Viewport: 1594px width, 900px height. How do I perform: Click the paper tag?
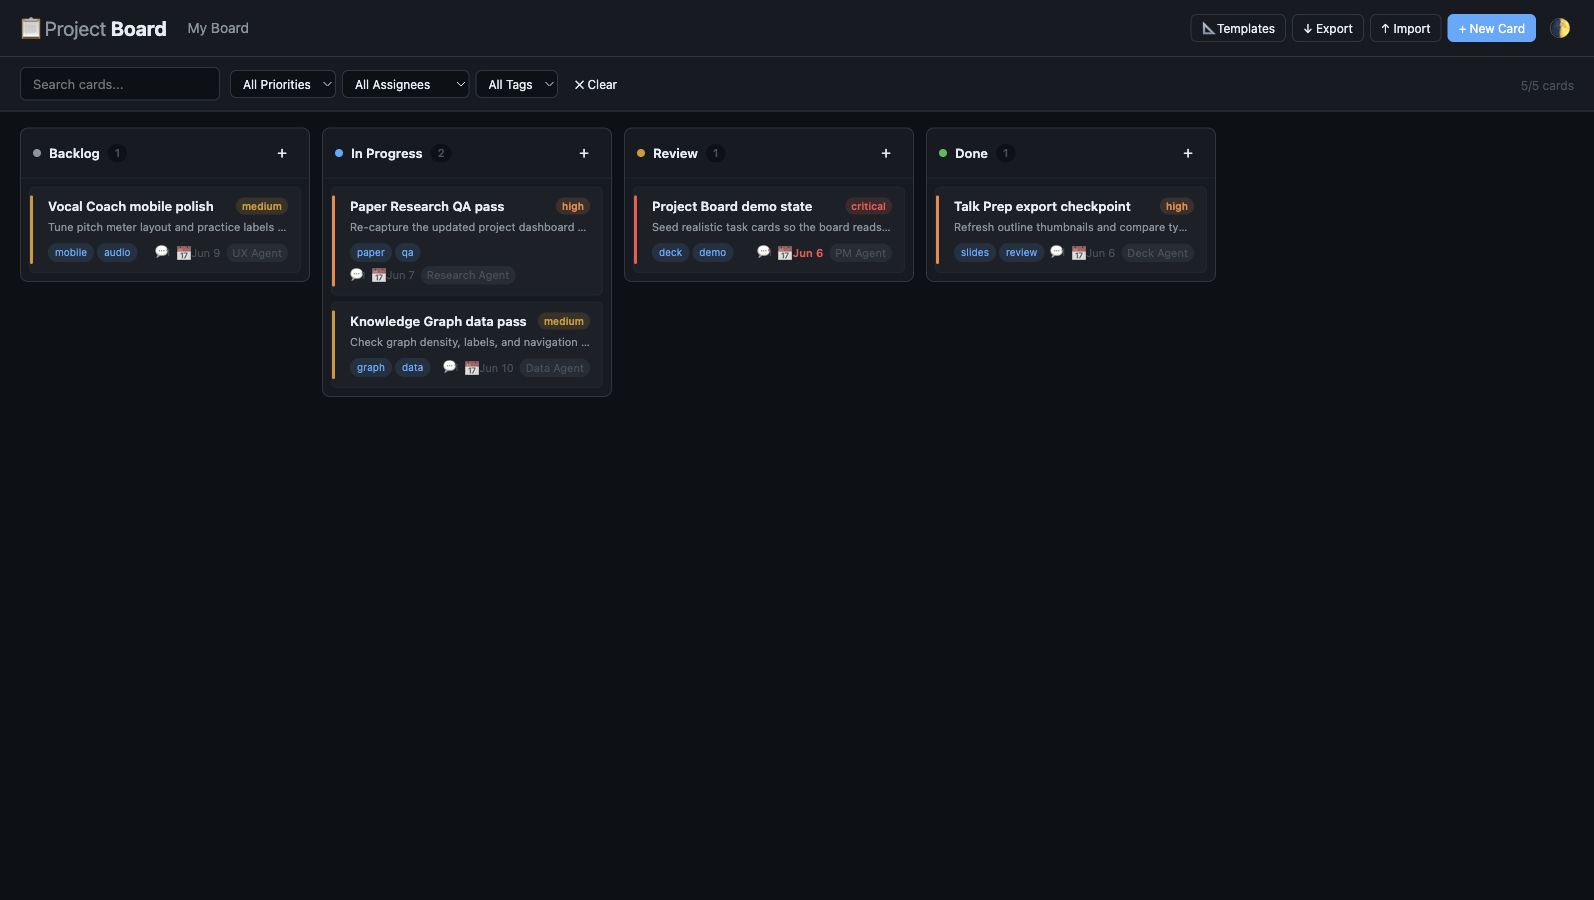pyautogui.click(x=371, y=252)
